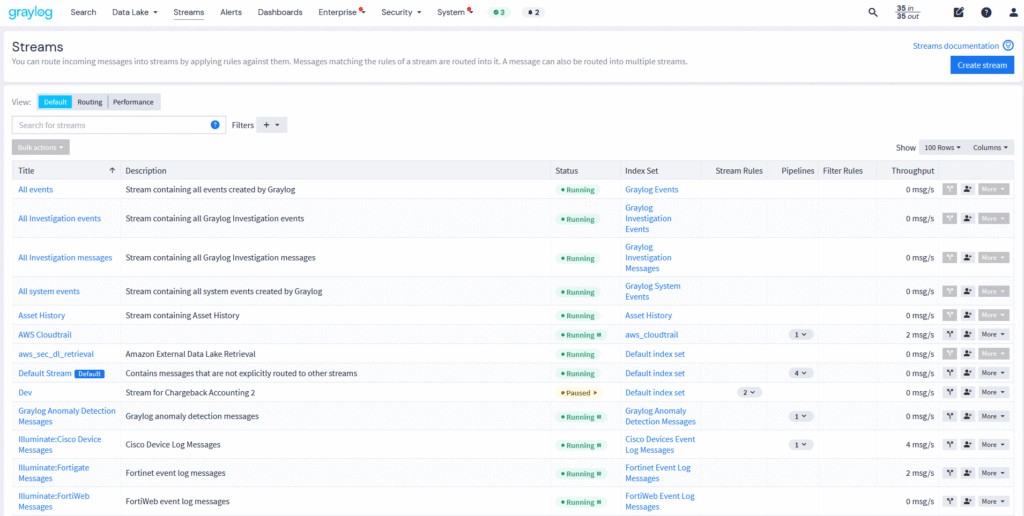Screen dimensions: 1024x516
Task: Share the Dev stream
Action: [x=968, y=393]
